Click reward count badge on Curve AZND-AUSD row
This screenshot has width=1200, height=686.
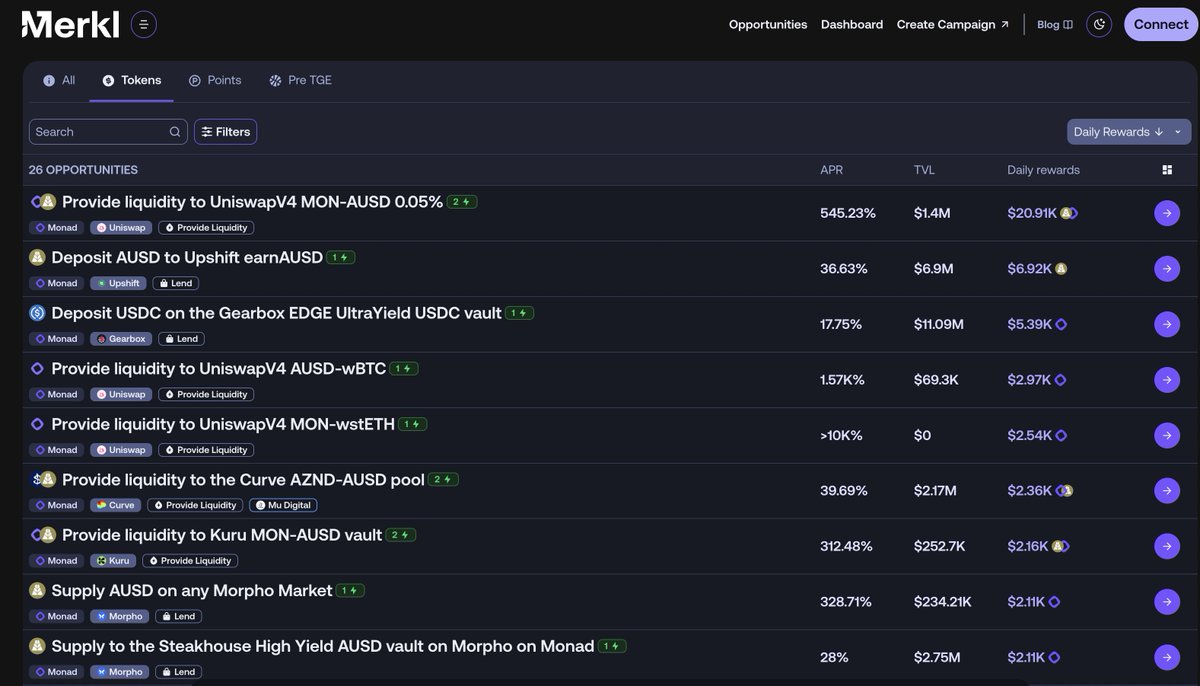444,480
